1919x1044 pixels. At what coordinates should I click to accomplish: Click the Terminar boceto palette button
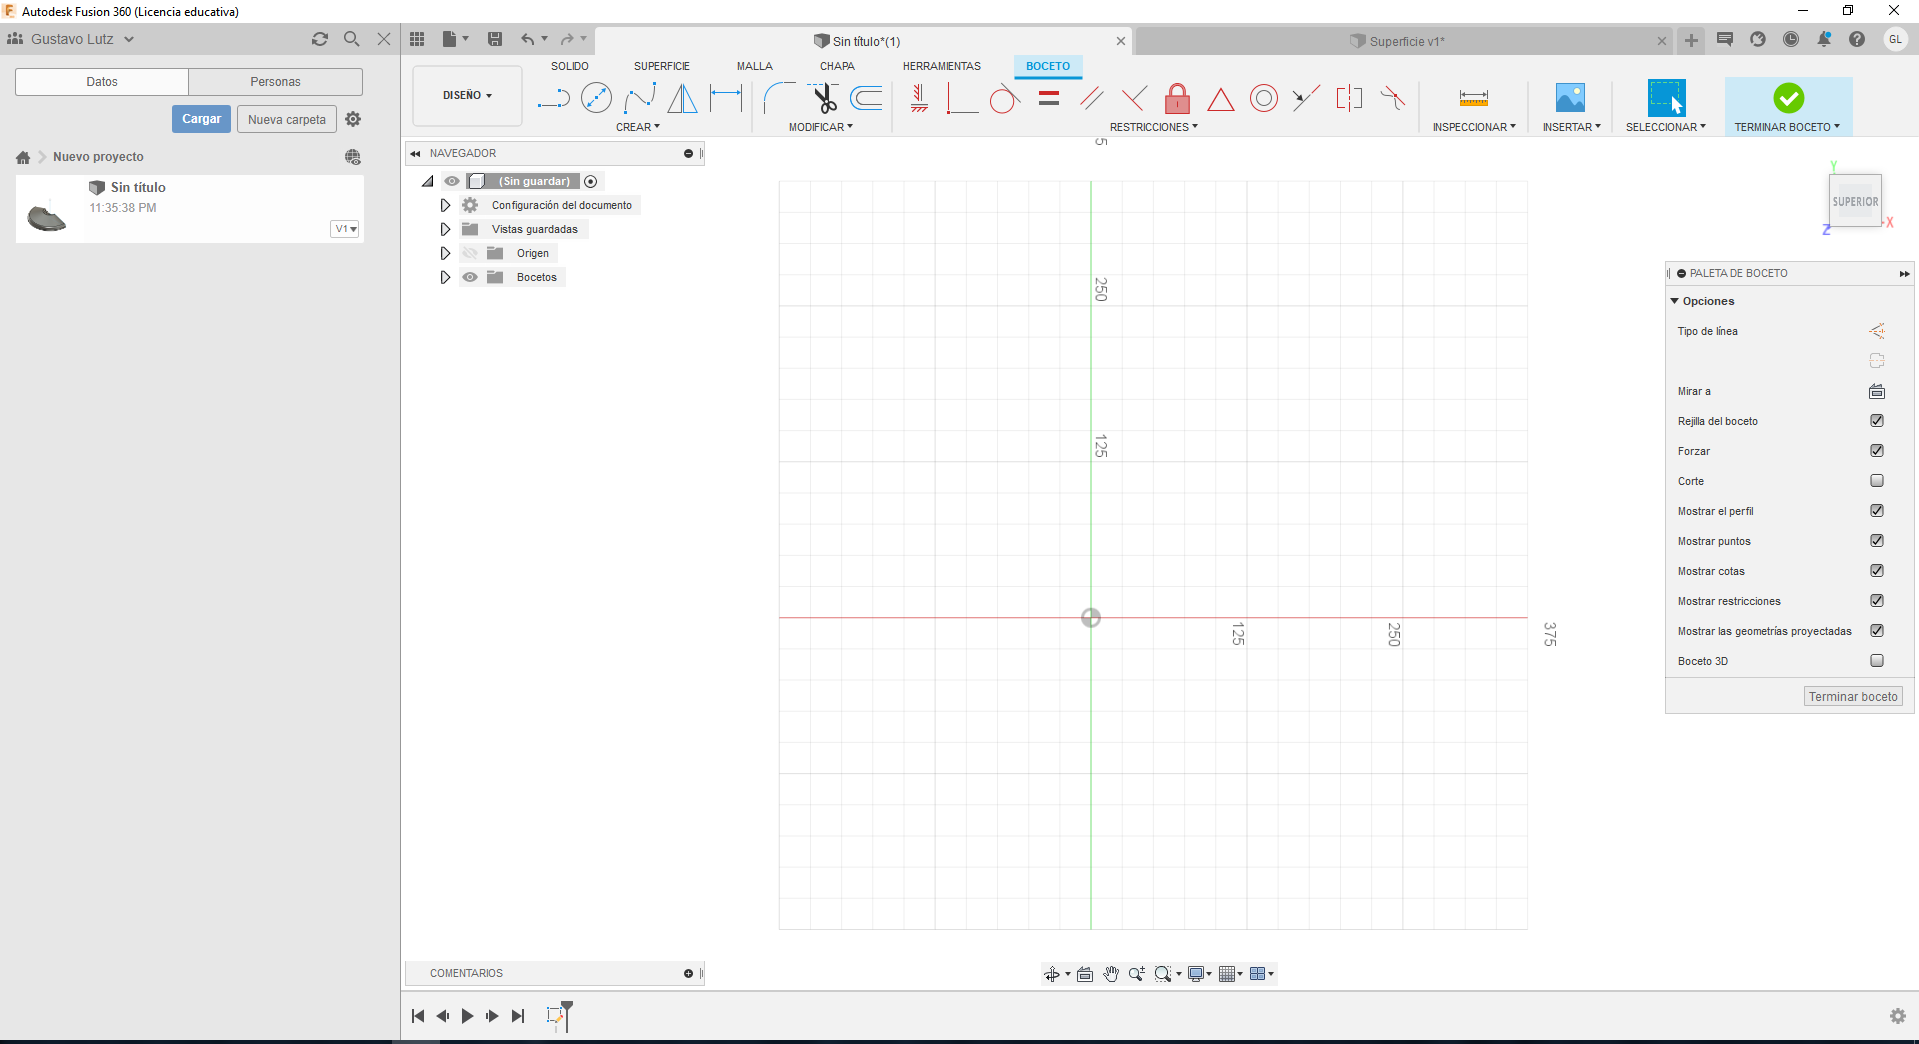click(x=1853, y=697)
